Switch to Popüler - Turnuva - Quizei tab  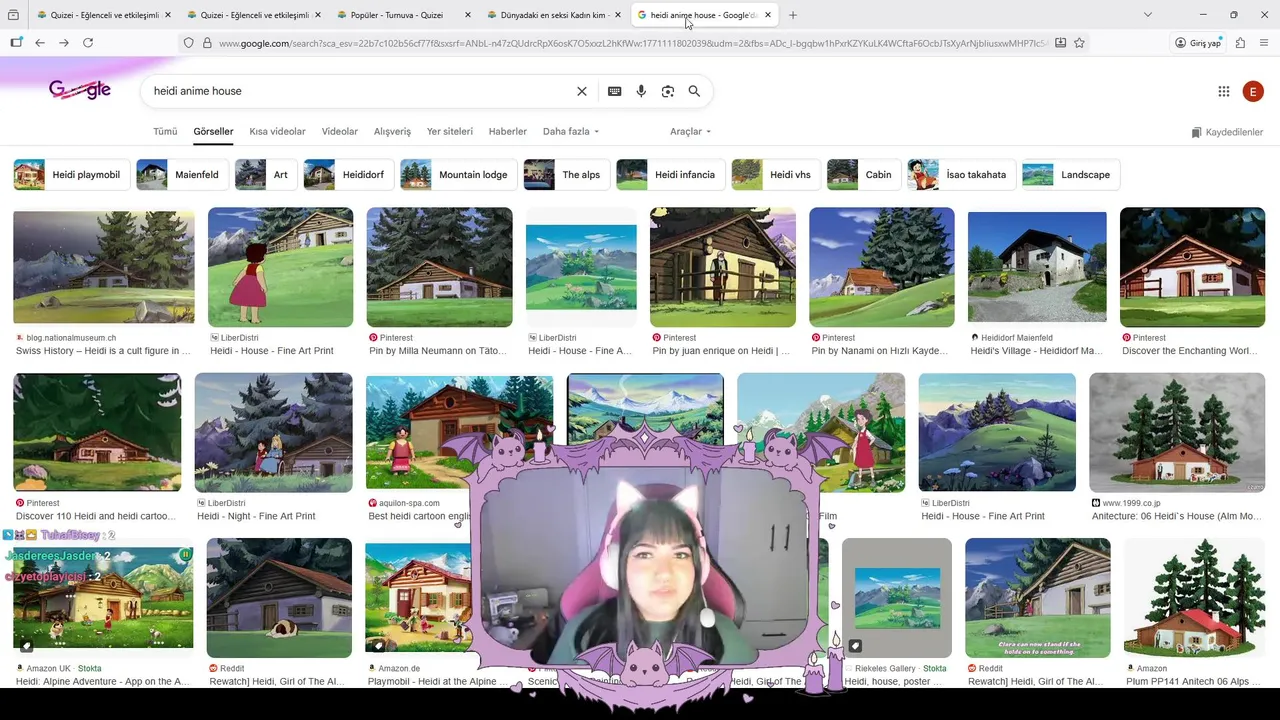pos(404,15)
